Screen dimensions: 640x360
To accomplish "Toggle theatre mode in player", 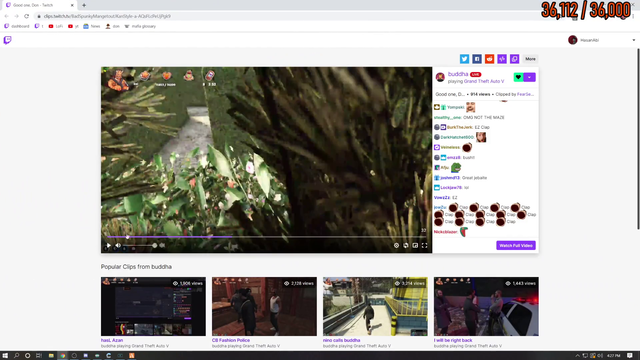I will (415, 245).
